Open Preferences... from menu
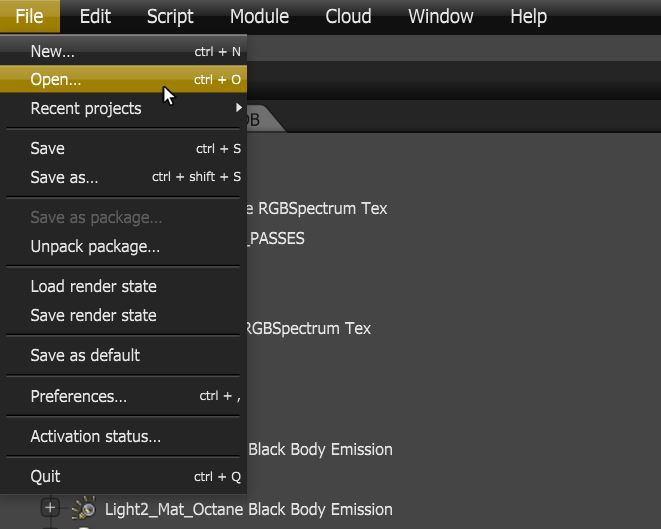Viewport: 661px width, 529px height. pos(124,396)
